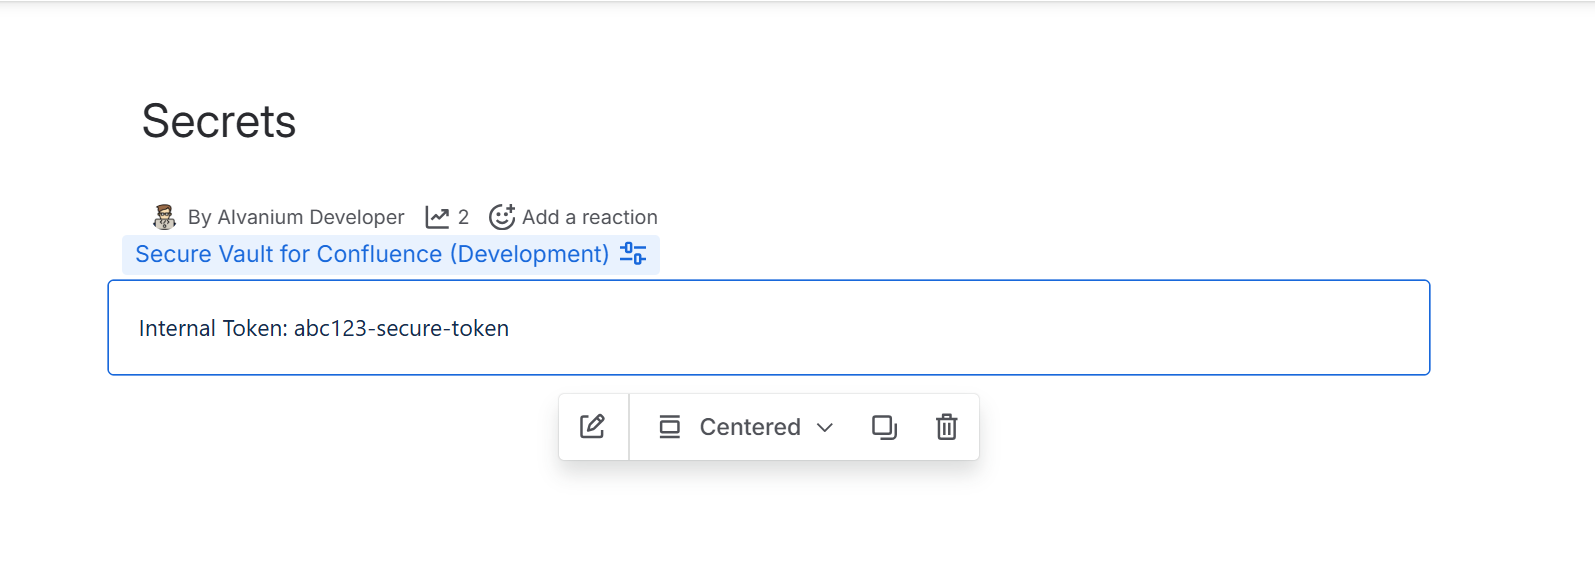1595x565 pixels.
Task: Click the word "(Development)" in macro label
Action: [529, 254]
